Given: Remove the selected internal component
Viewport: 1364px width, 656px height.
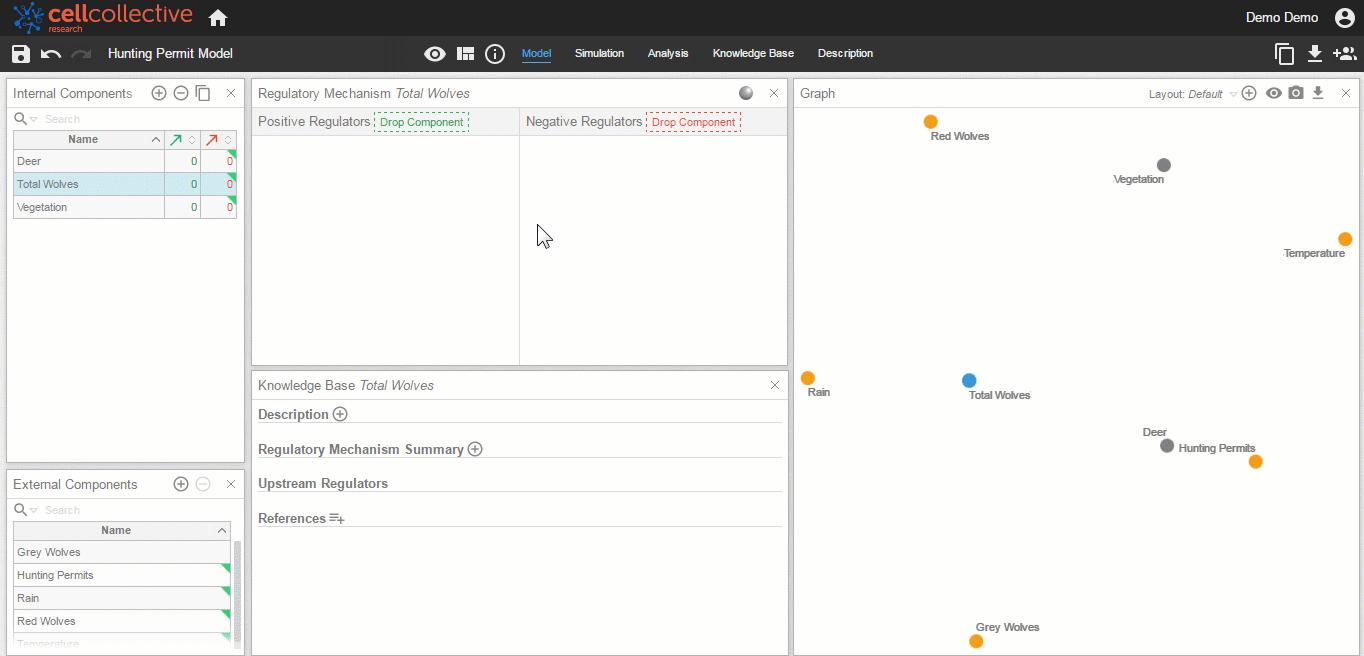Looking at the screenshot, I should (x=181, y=93).
